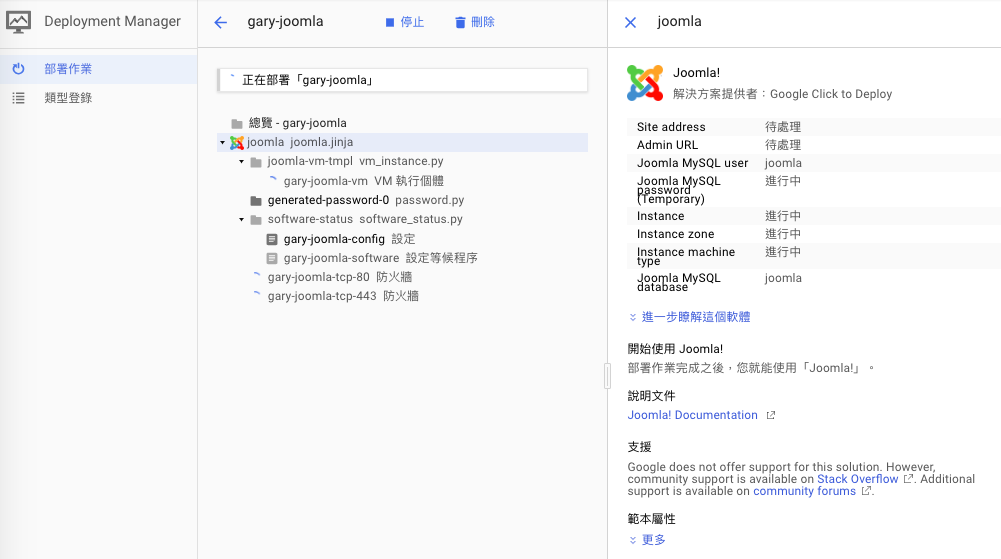Click the Deployment Manager logo icon
Screen dimensions: 1001x559
19,22
